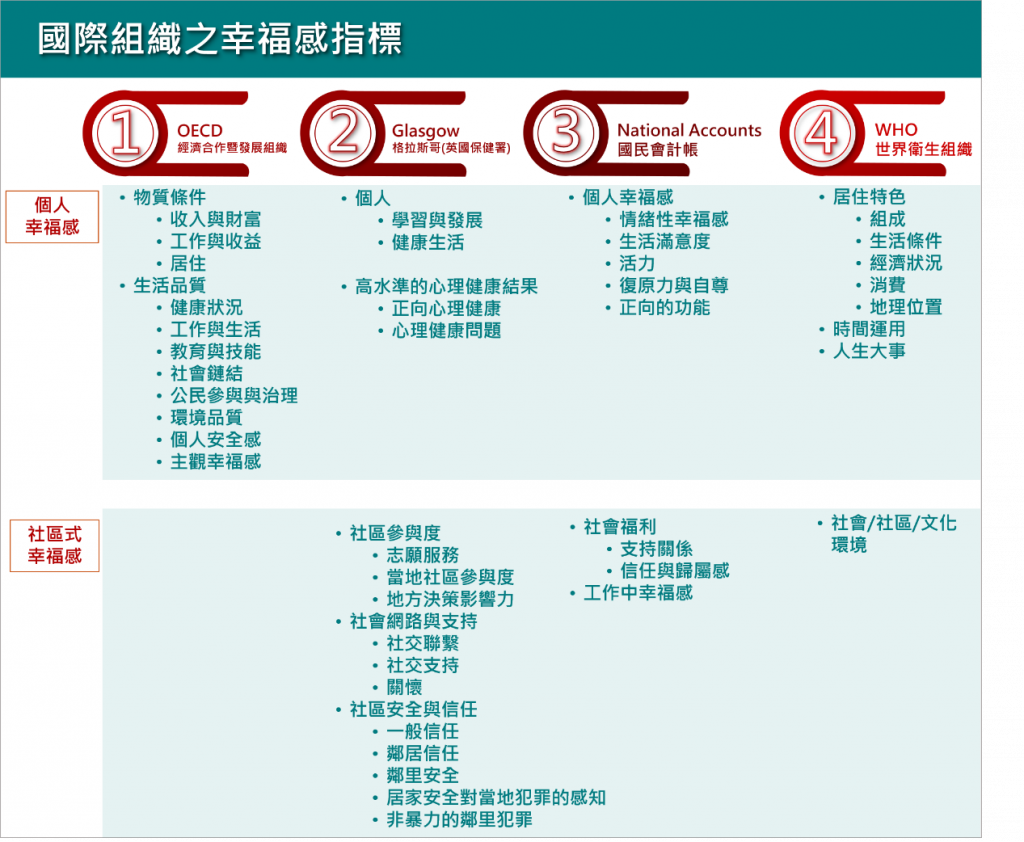Image resolution: width=1024 pixels, height=842 pixels.
Task: Click the 居住特色 bullet
Action: tap(869, 197)
